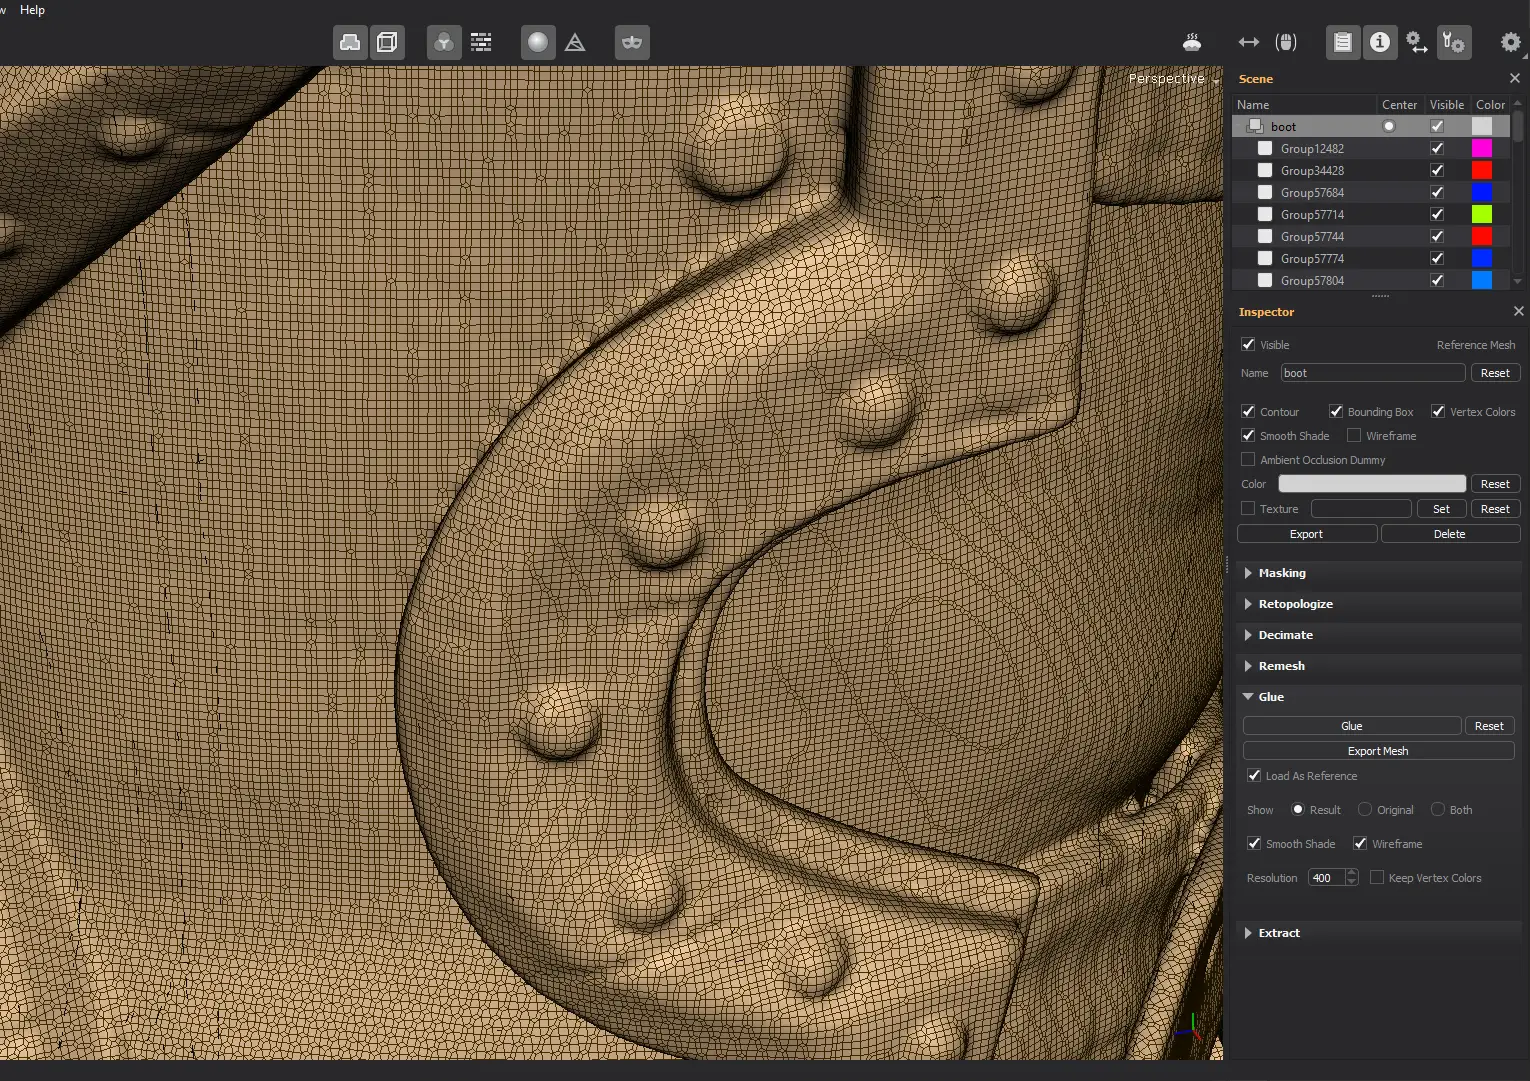Enable the Texture checkbox
Image resolution: width=1530 pixels, height=1081 pixels.
(1248, 508)
